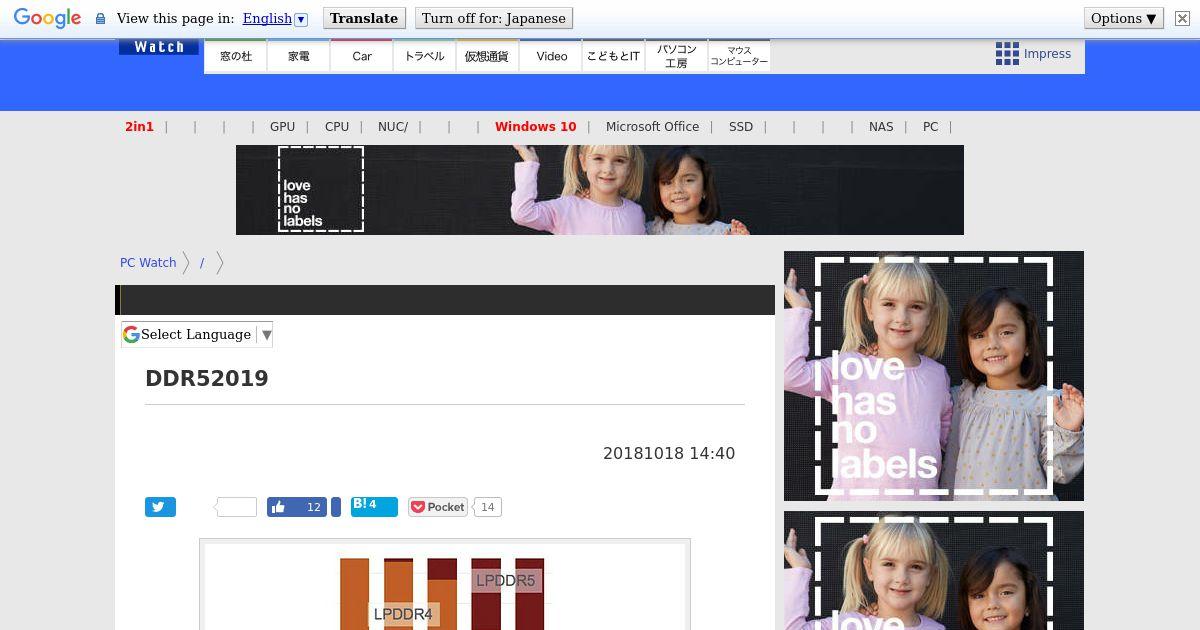1200x630 pixels.
Task: Click the NAS topic link
Action: coord(881,127)
